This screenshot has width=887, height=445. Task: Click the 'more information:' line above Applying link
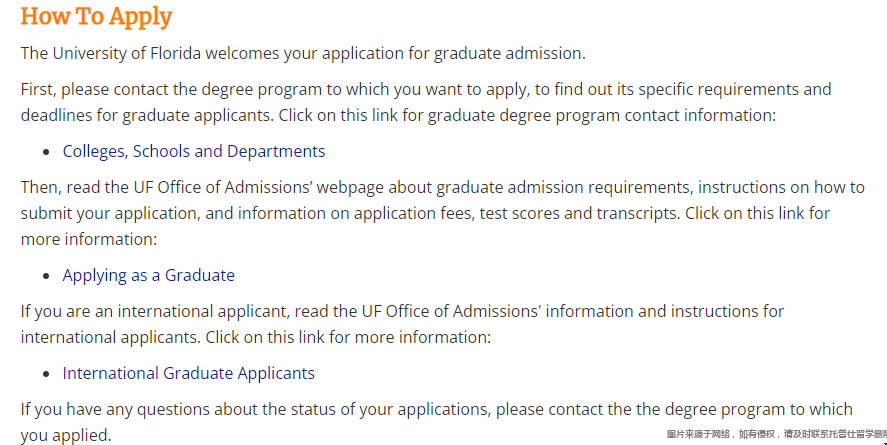pyautogui.click(x=89, y=239)
